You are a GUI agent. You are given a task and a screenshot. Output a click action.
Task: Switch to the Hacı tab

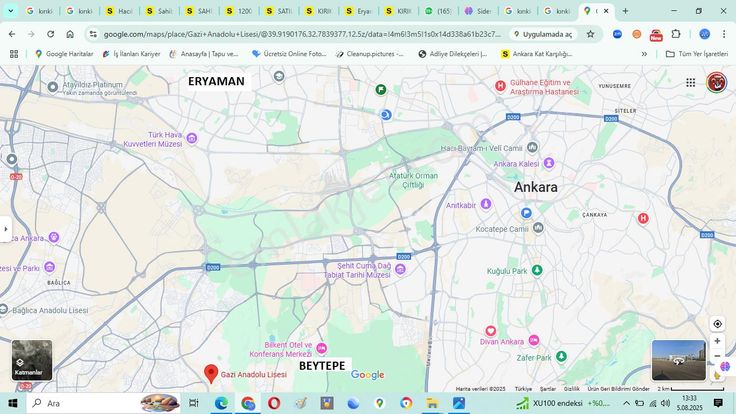120,11
